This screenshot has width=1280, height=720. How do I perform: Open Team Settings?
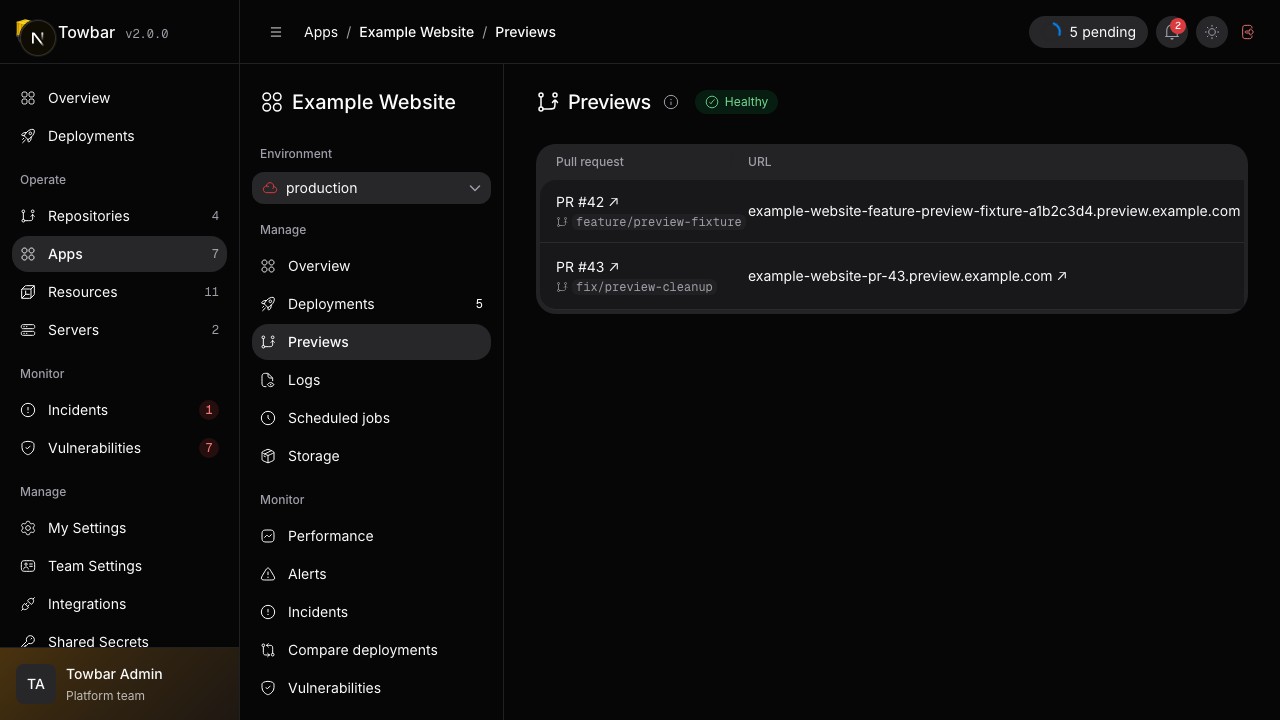[x=119, y=566]
